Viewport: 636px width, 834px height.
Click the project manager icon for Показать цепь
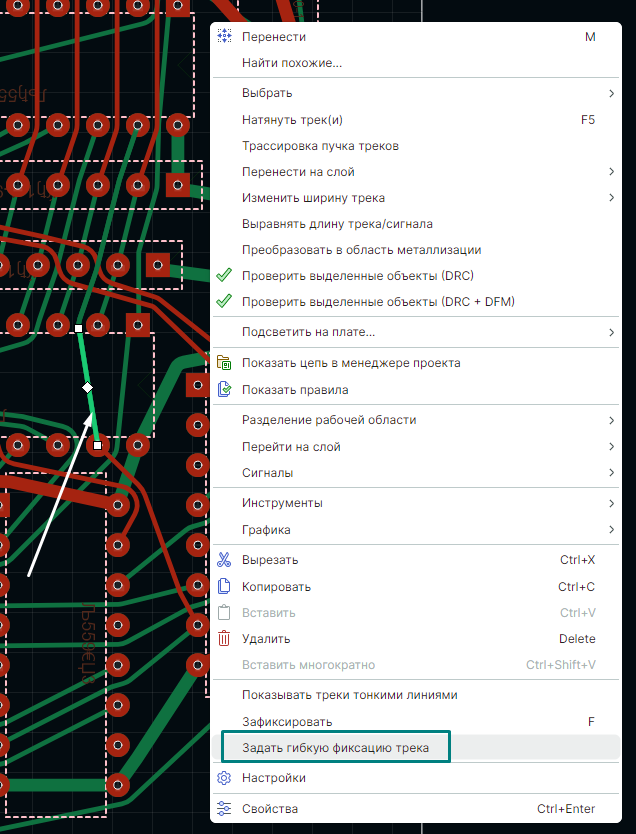pos(224,364)
